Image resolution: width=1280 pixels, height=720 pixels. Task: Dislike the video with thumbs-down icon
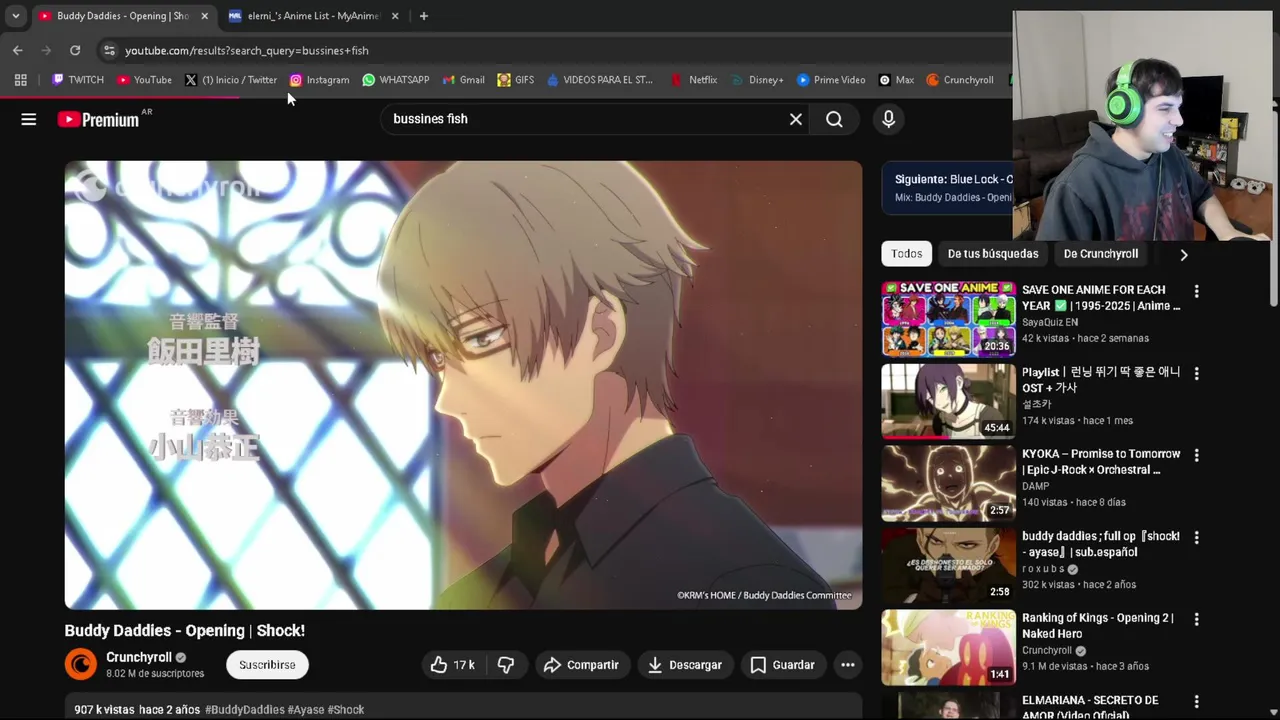tap(506, 665)
